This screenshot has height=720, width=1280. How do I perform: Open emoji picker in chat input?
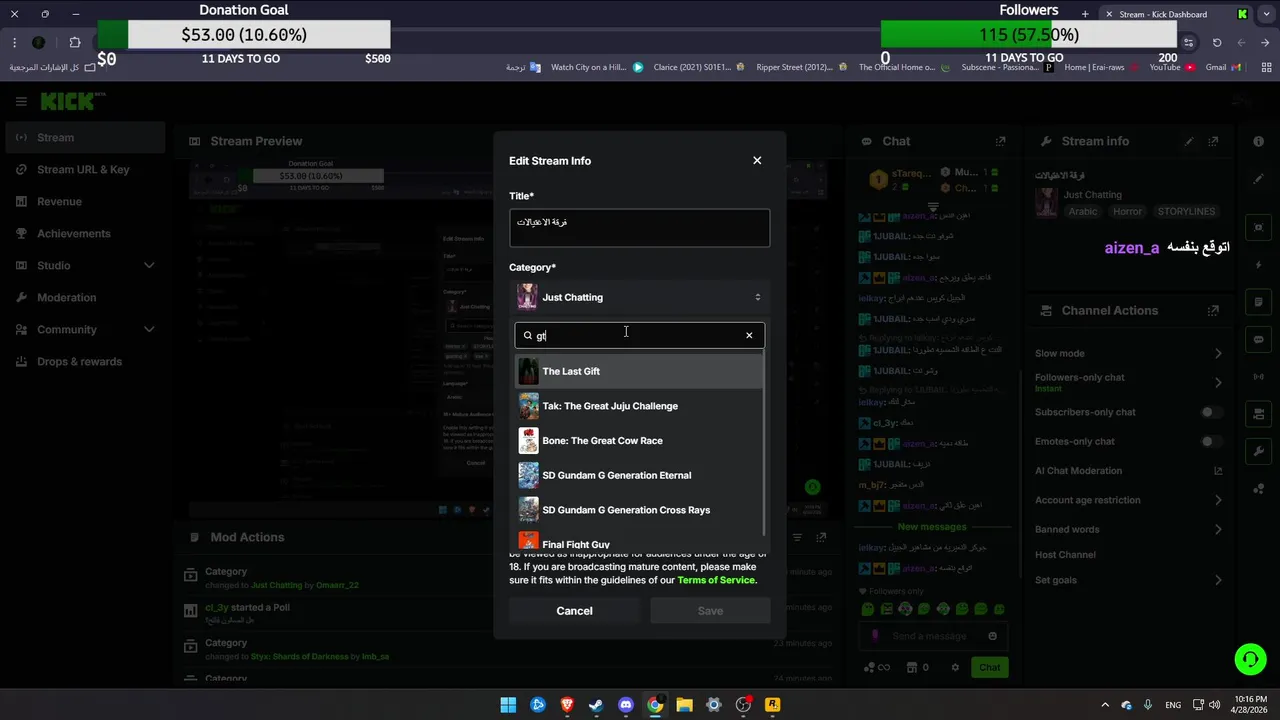(x=992, y=636)
